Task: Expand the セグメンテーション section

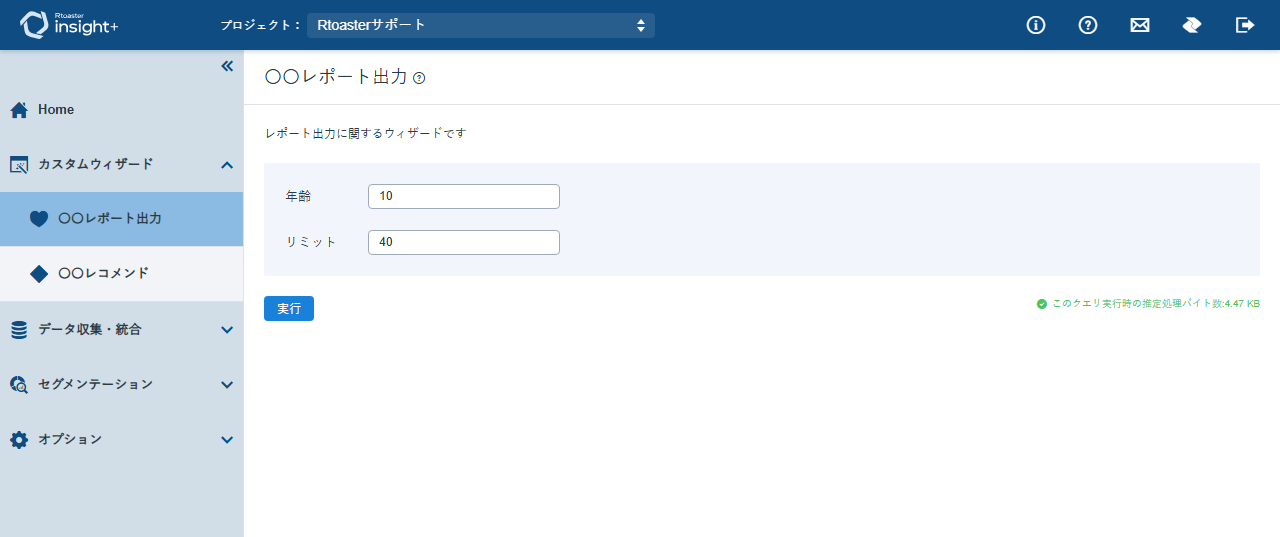Action: (x=121, y=384)
